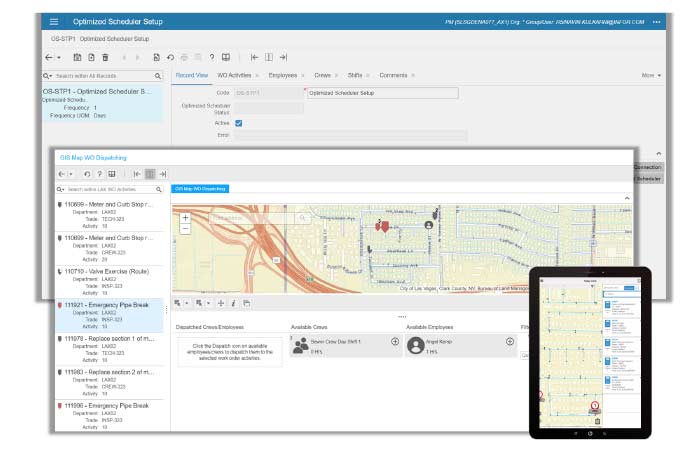Click the delete record trash icon
This screenshot has height=452, width=700.
pos(106,57)
